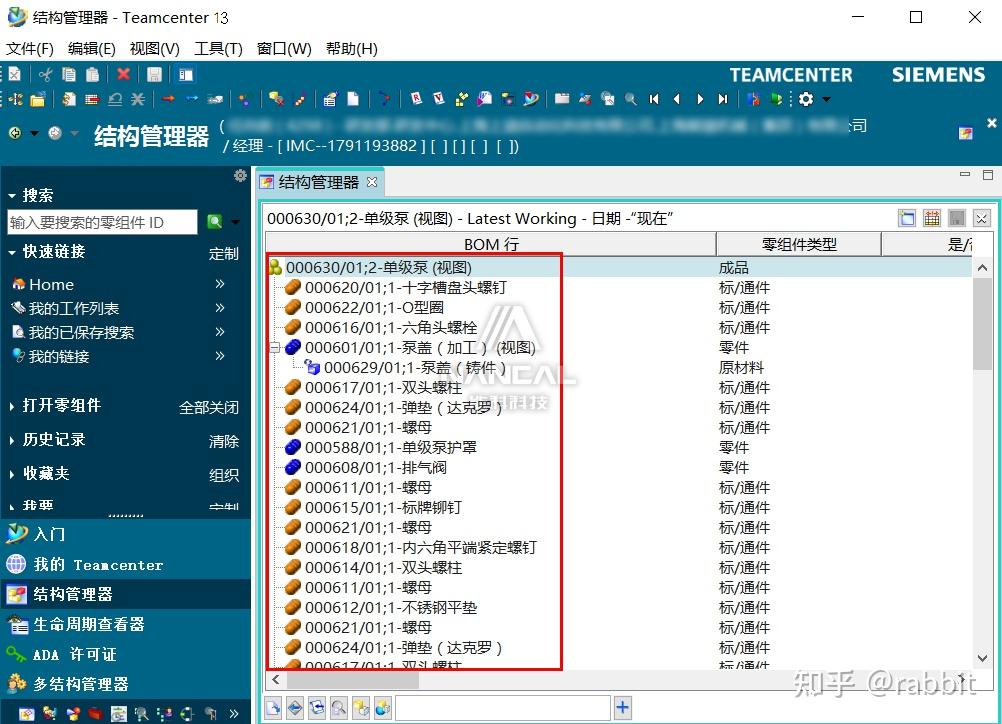The width and height of the screenshot is (1002, 724).
Task: Click 清除 beside 历史记录
Action: coord(224,441)
